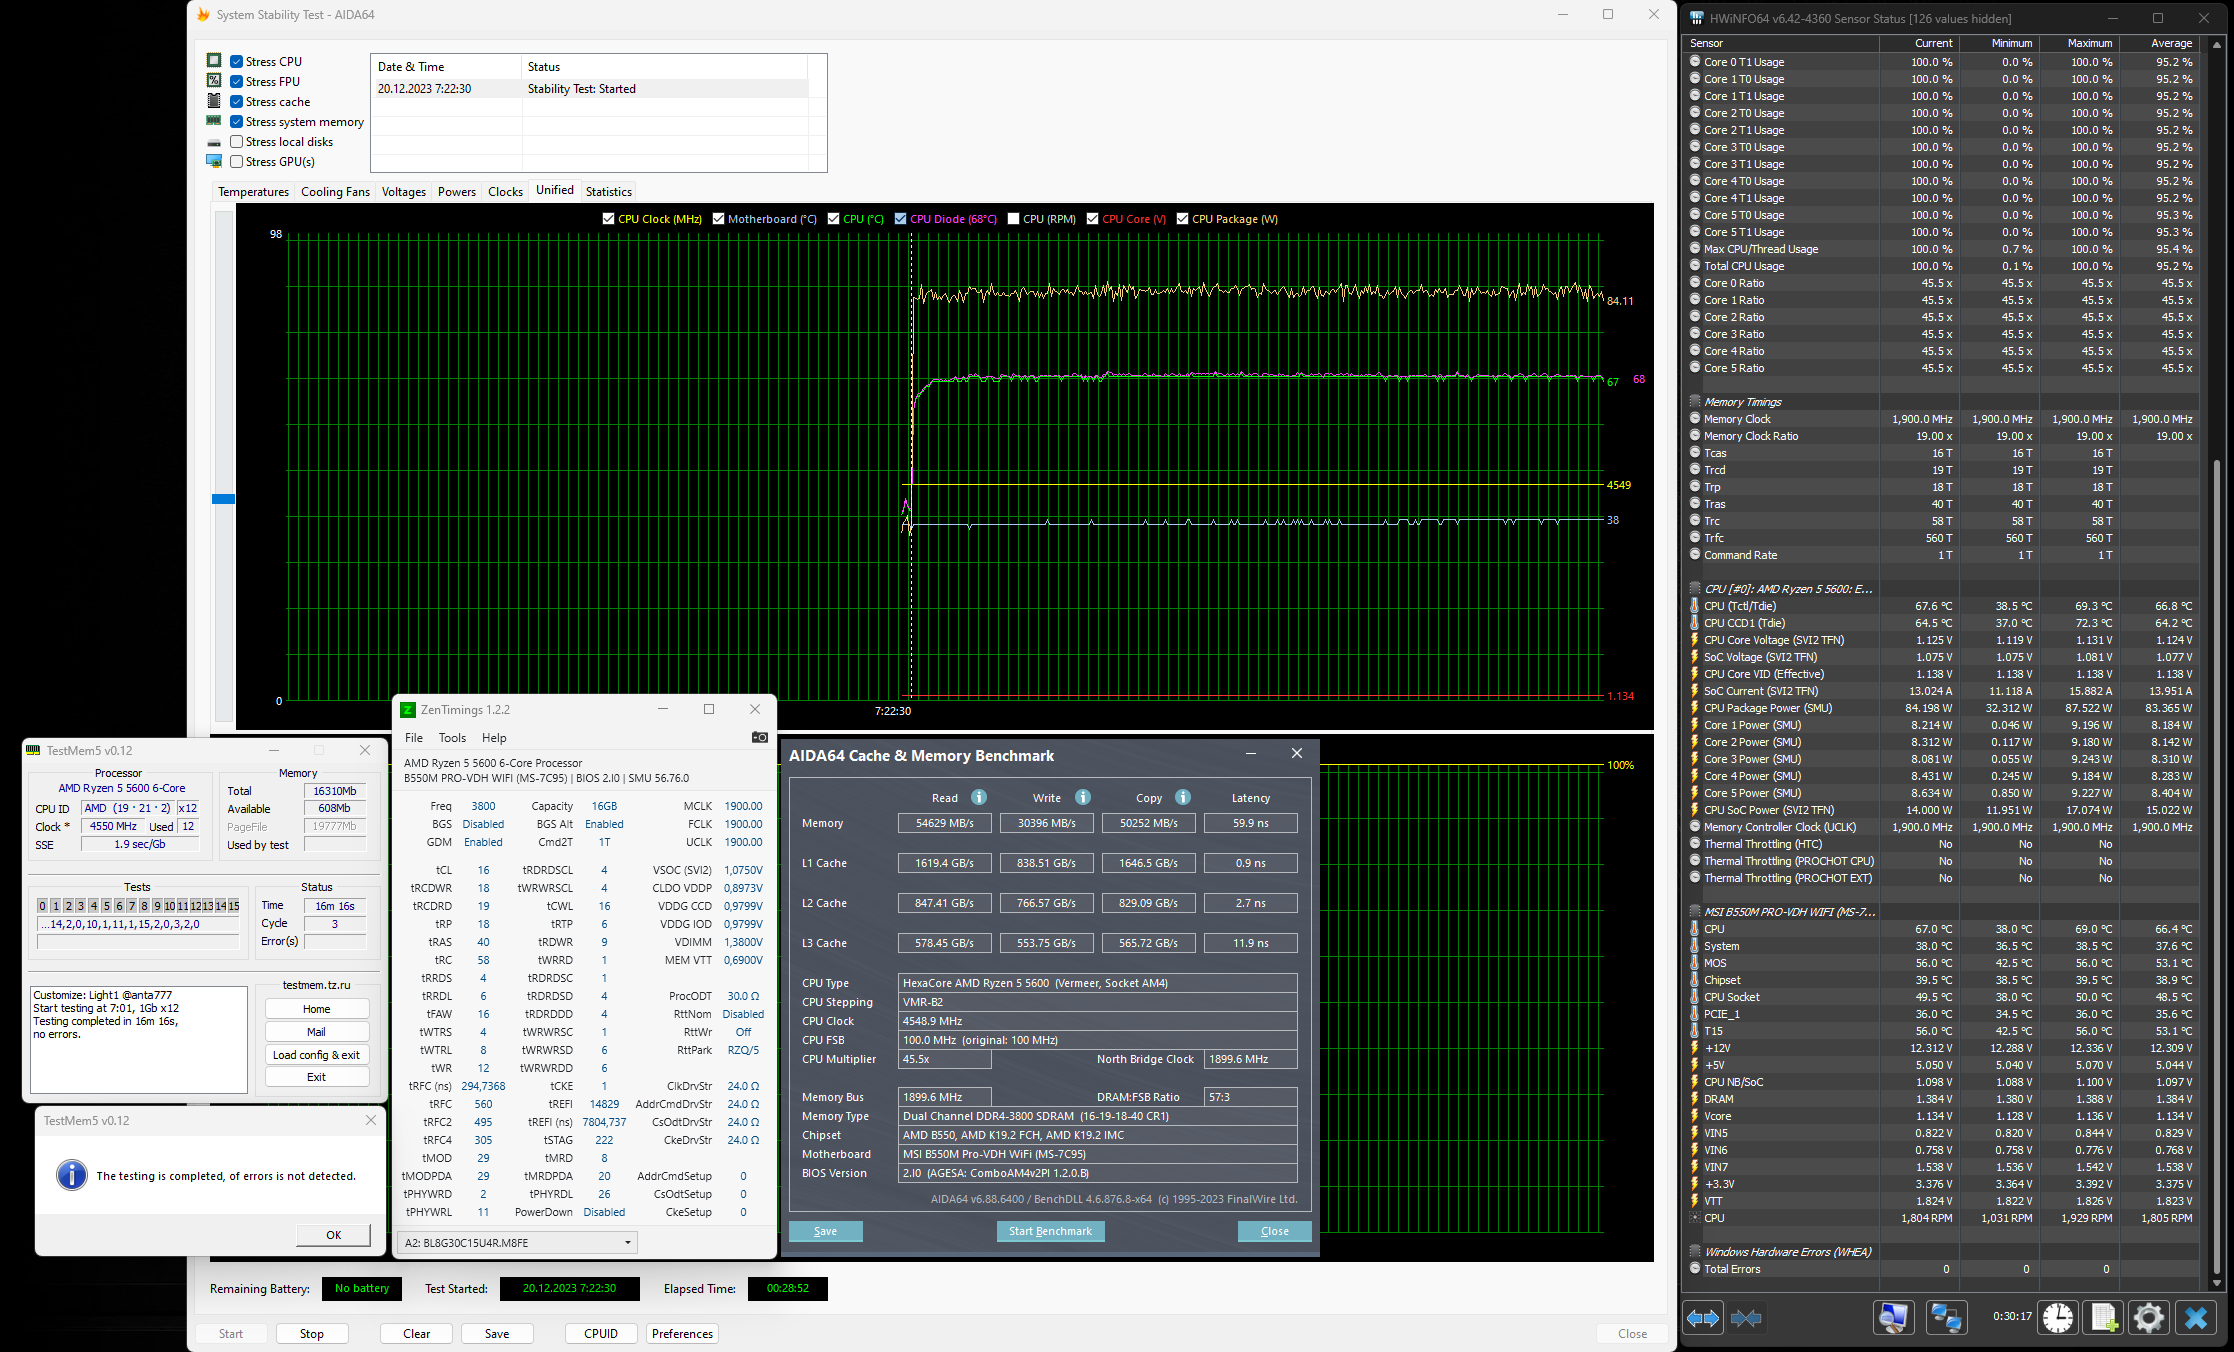The width and height of the screenshot is (2234, 1352).
Task: Enable the Stress GPU(s) checkbox
Action: coord(237,162)
